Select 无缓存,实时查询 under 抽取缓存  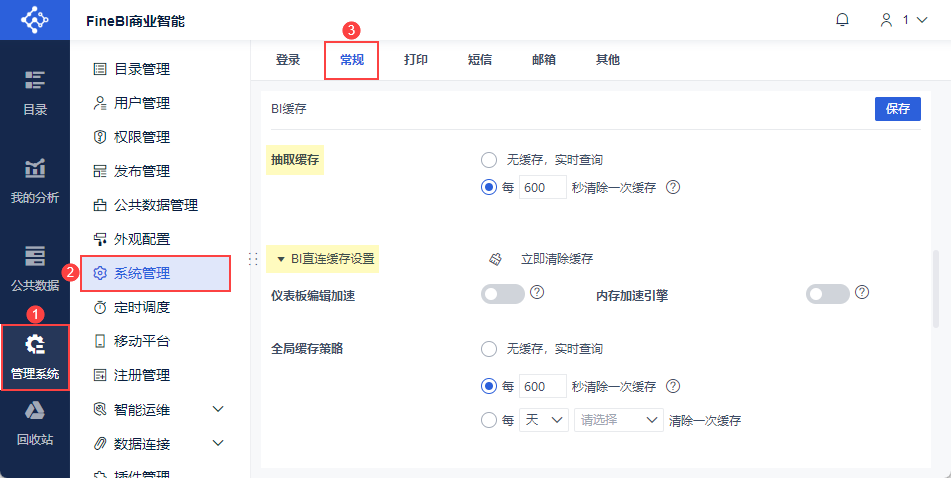coord(489,160)
